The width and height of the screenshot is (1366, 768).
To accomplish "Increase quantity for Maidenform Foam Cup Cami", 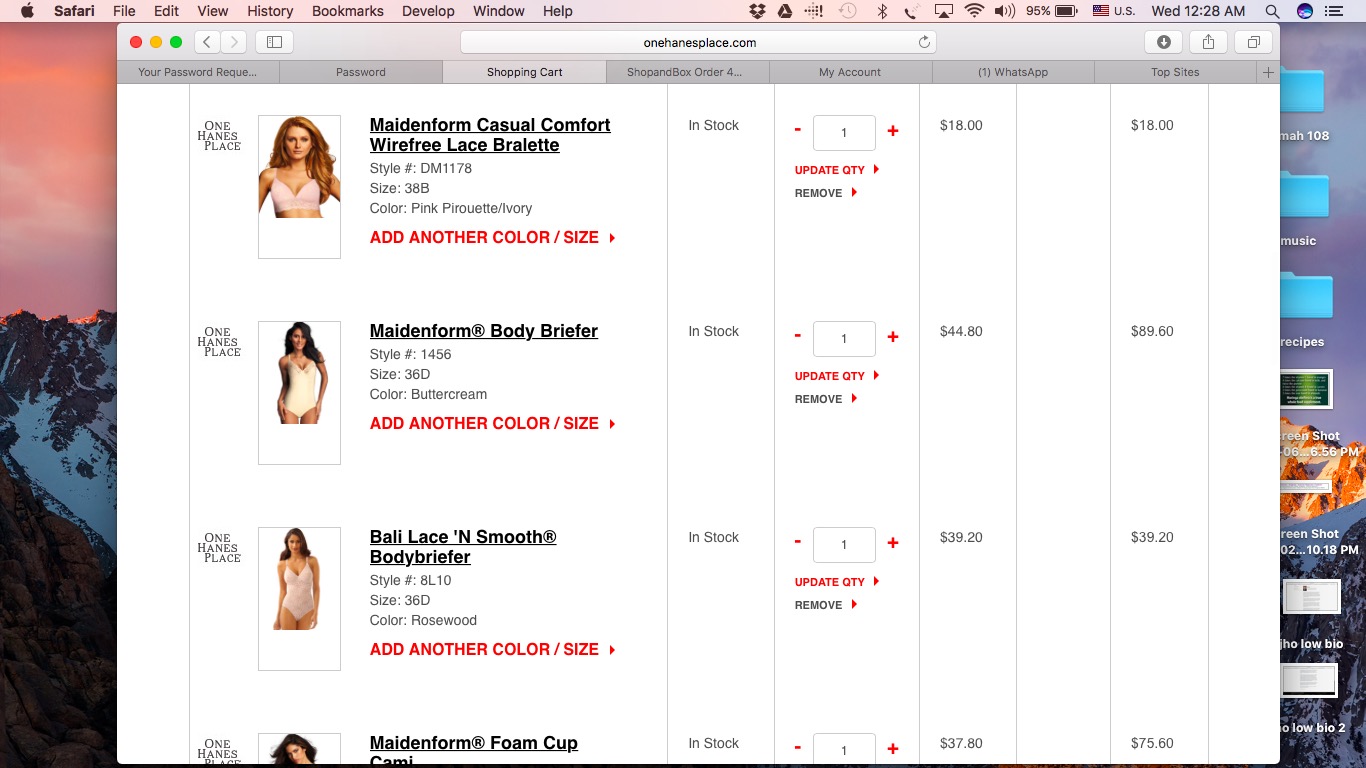I will [893, 749].
